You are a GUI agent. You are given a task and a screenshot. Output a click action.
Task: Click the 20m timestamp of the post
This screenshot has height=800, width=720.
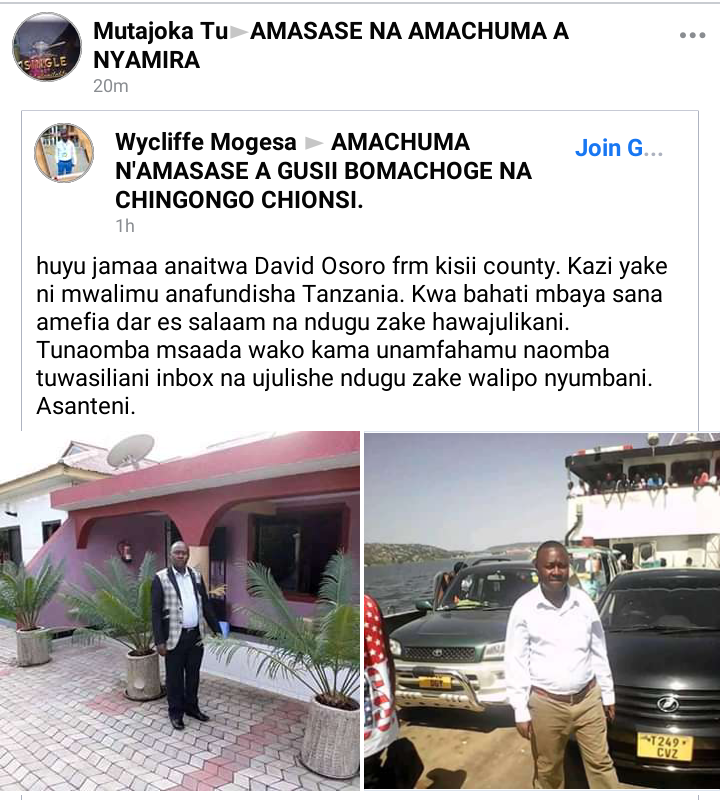pyautogui.click(x=111, y=86)
